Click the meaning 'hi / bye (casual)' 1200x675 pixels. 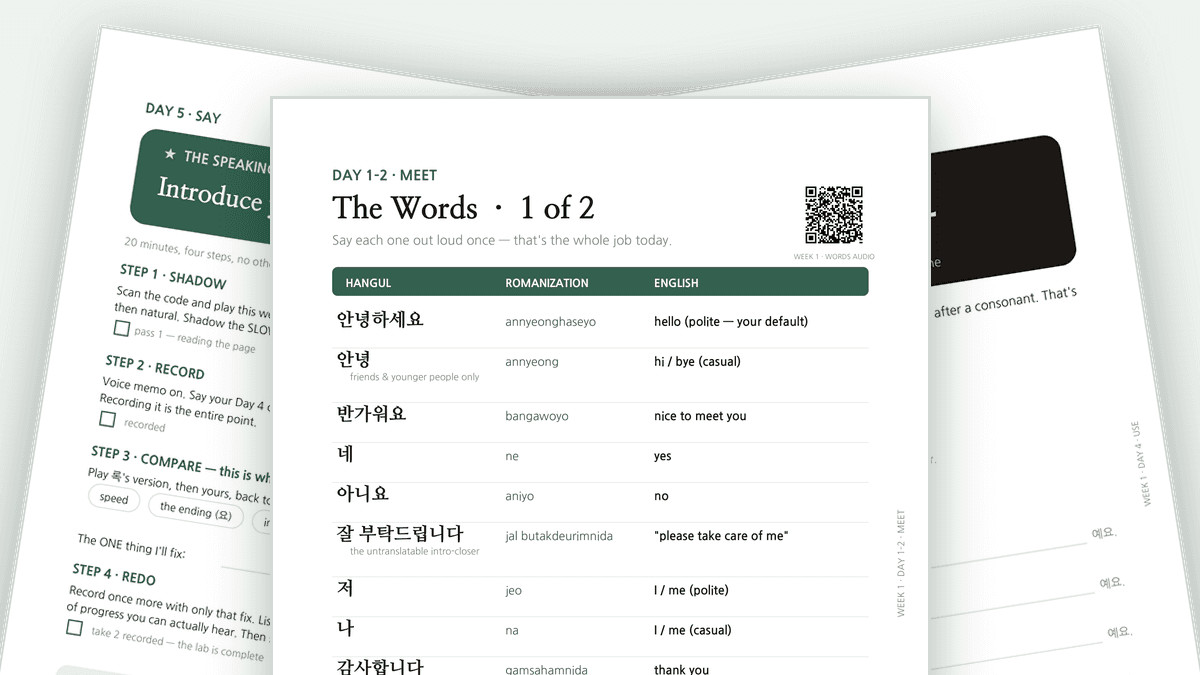pos(697,362)
